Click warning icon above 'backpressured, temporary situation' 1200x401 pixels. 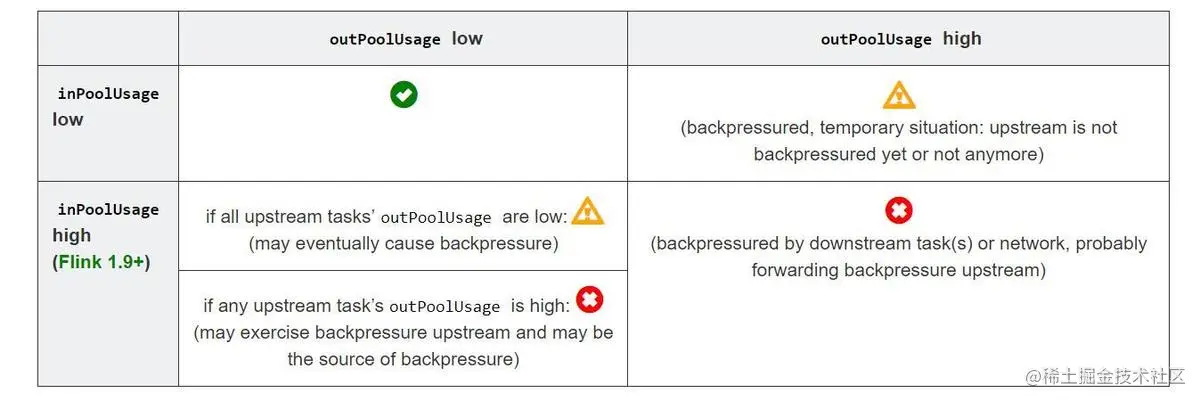pyautogui.click(x=899, y=95)
